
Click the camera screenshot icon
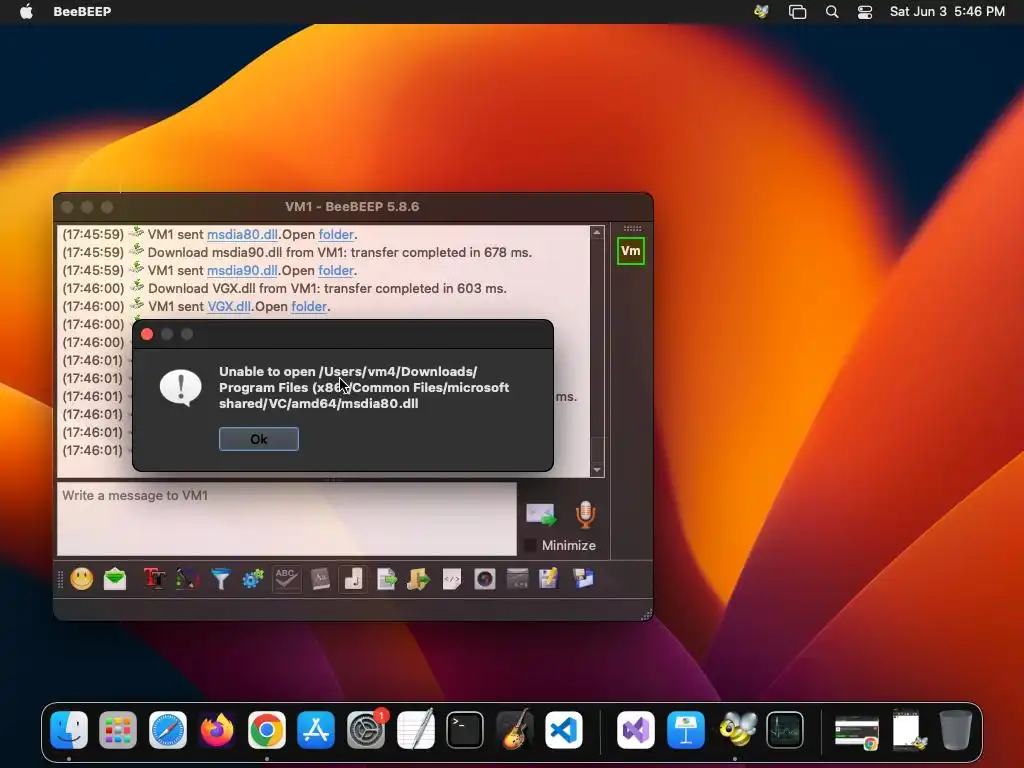[x=485, y=579]
